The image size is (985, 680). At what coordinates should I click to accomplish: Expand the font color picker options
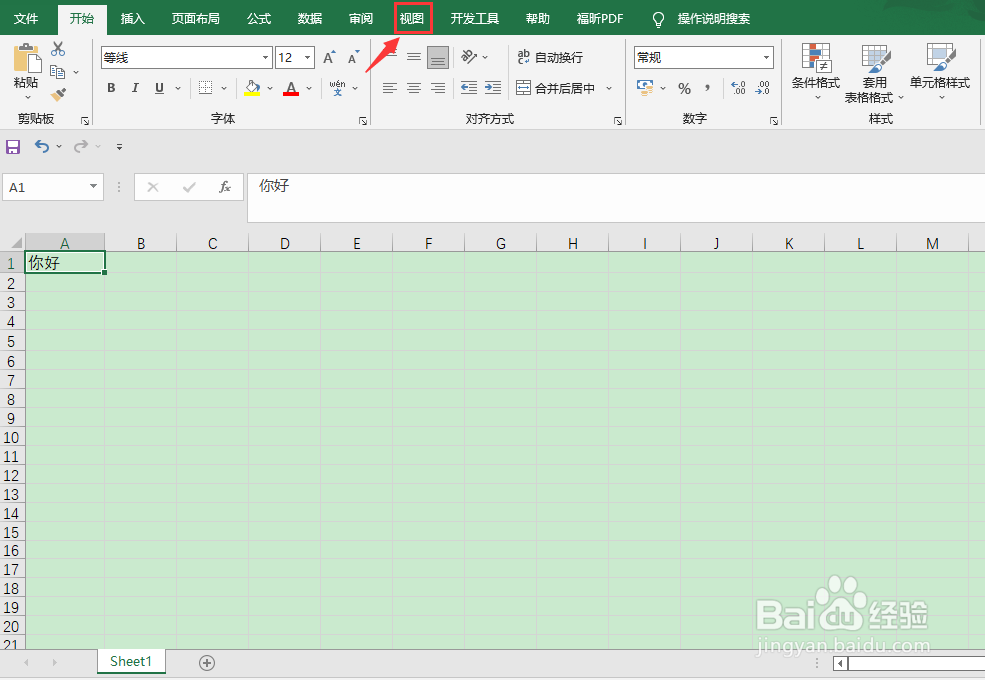(x=308, y=88)
